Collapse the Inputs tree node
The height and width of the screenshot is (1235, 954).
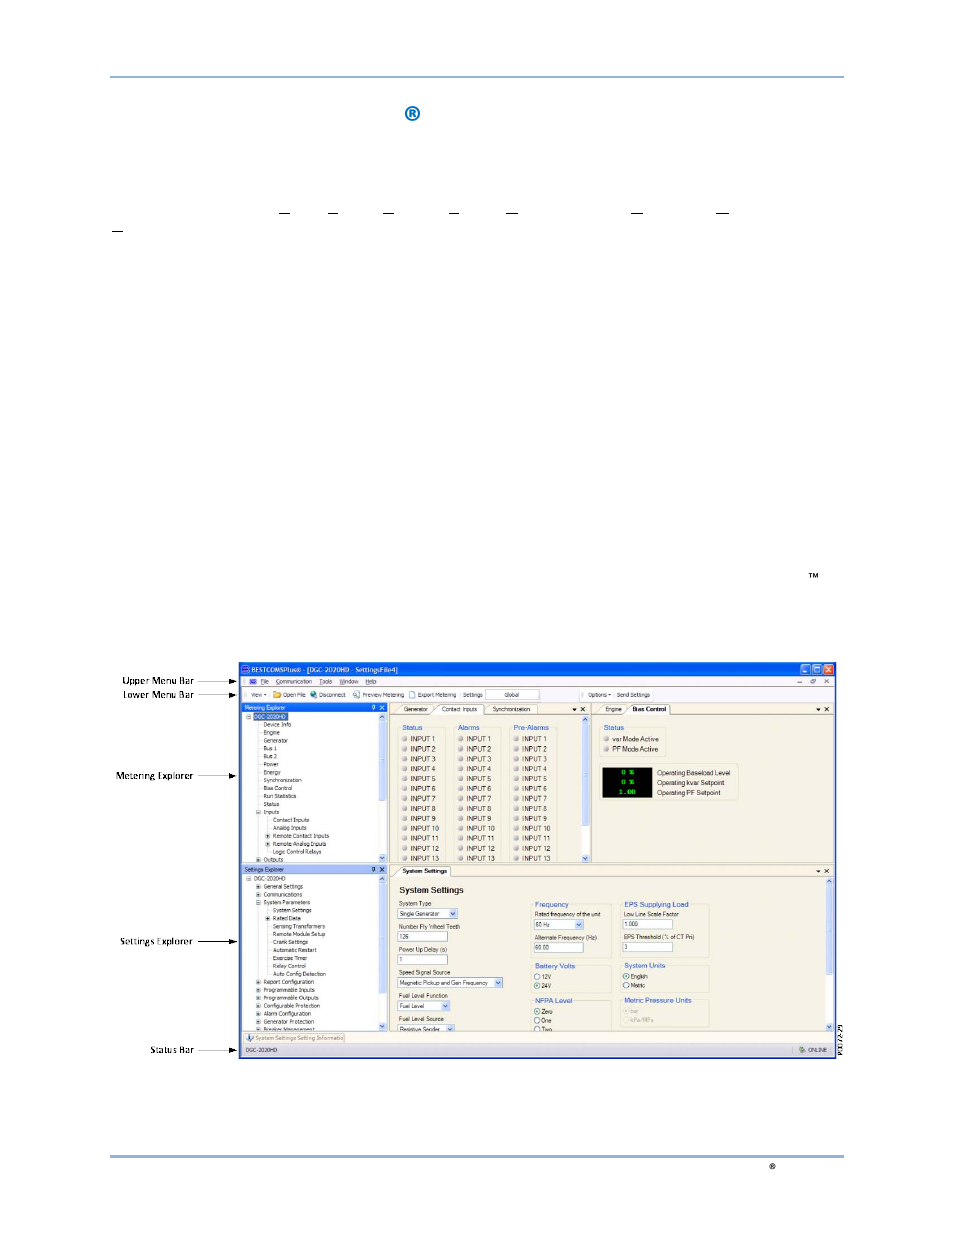tap(258, 812)
